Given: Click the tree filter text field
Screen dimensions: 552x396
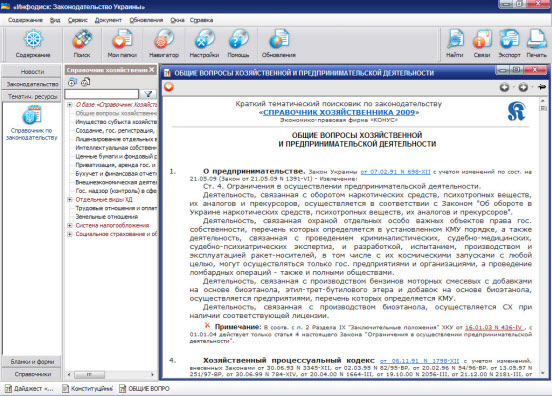Looking at the screenshot, I should tap(102, 94).
